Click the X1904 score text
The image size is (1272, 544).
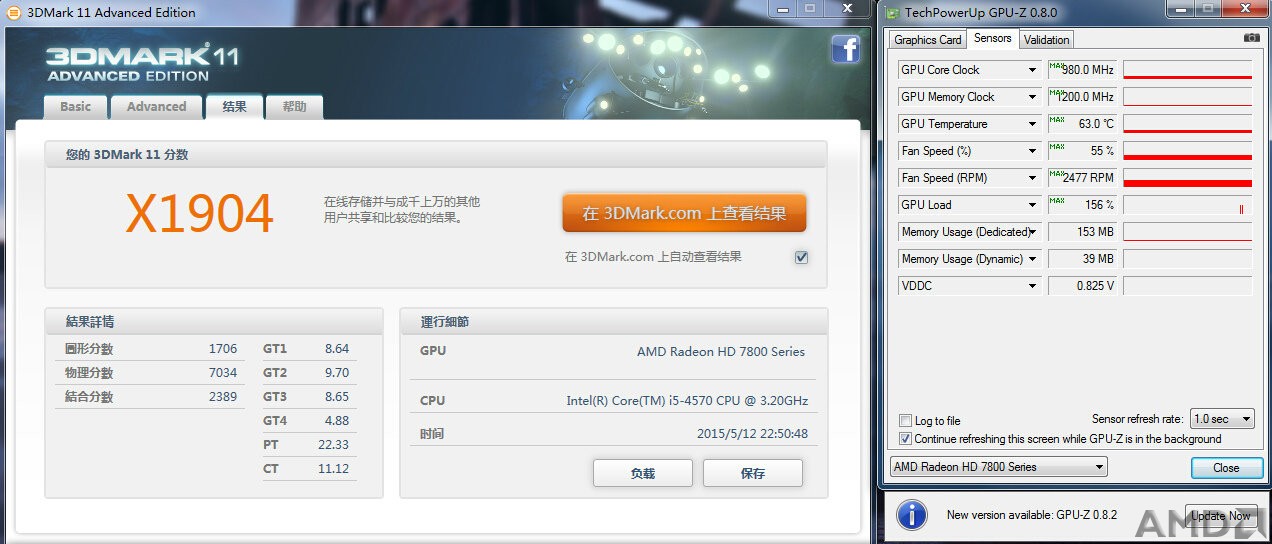click(x=199, y=213)
